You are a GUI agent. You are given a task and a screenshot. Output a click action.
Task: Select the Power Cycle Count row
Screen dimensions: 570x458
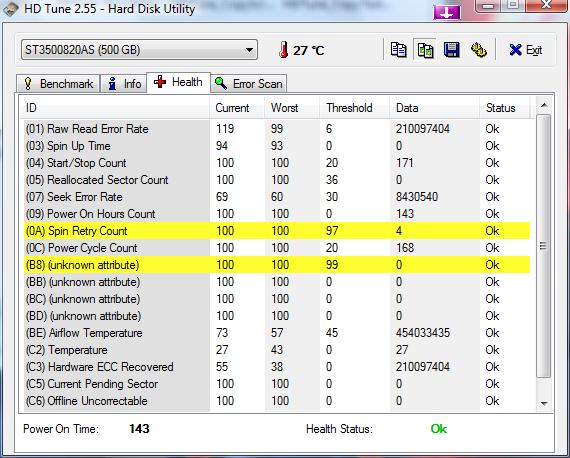point(277,248)
